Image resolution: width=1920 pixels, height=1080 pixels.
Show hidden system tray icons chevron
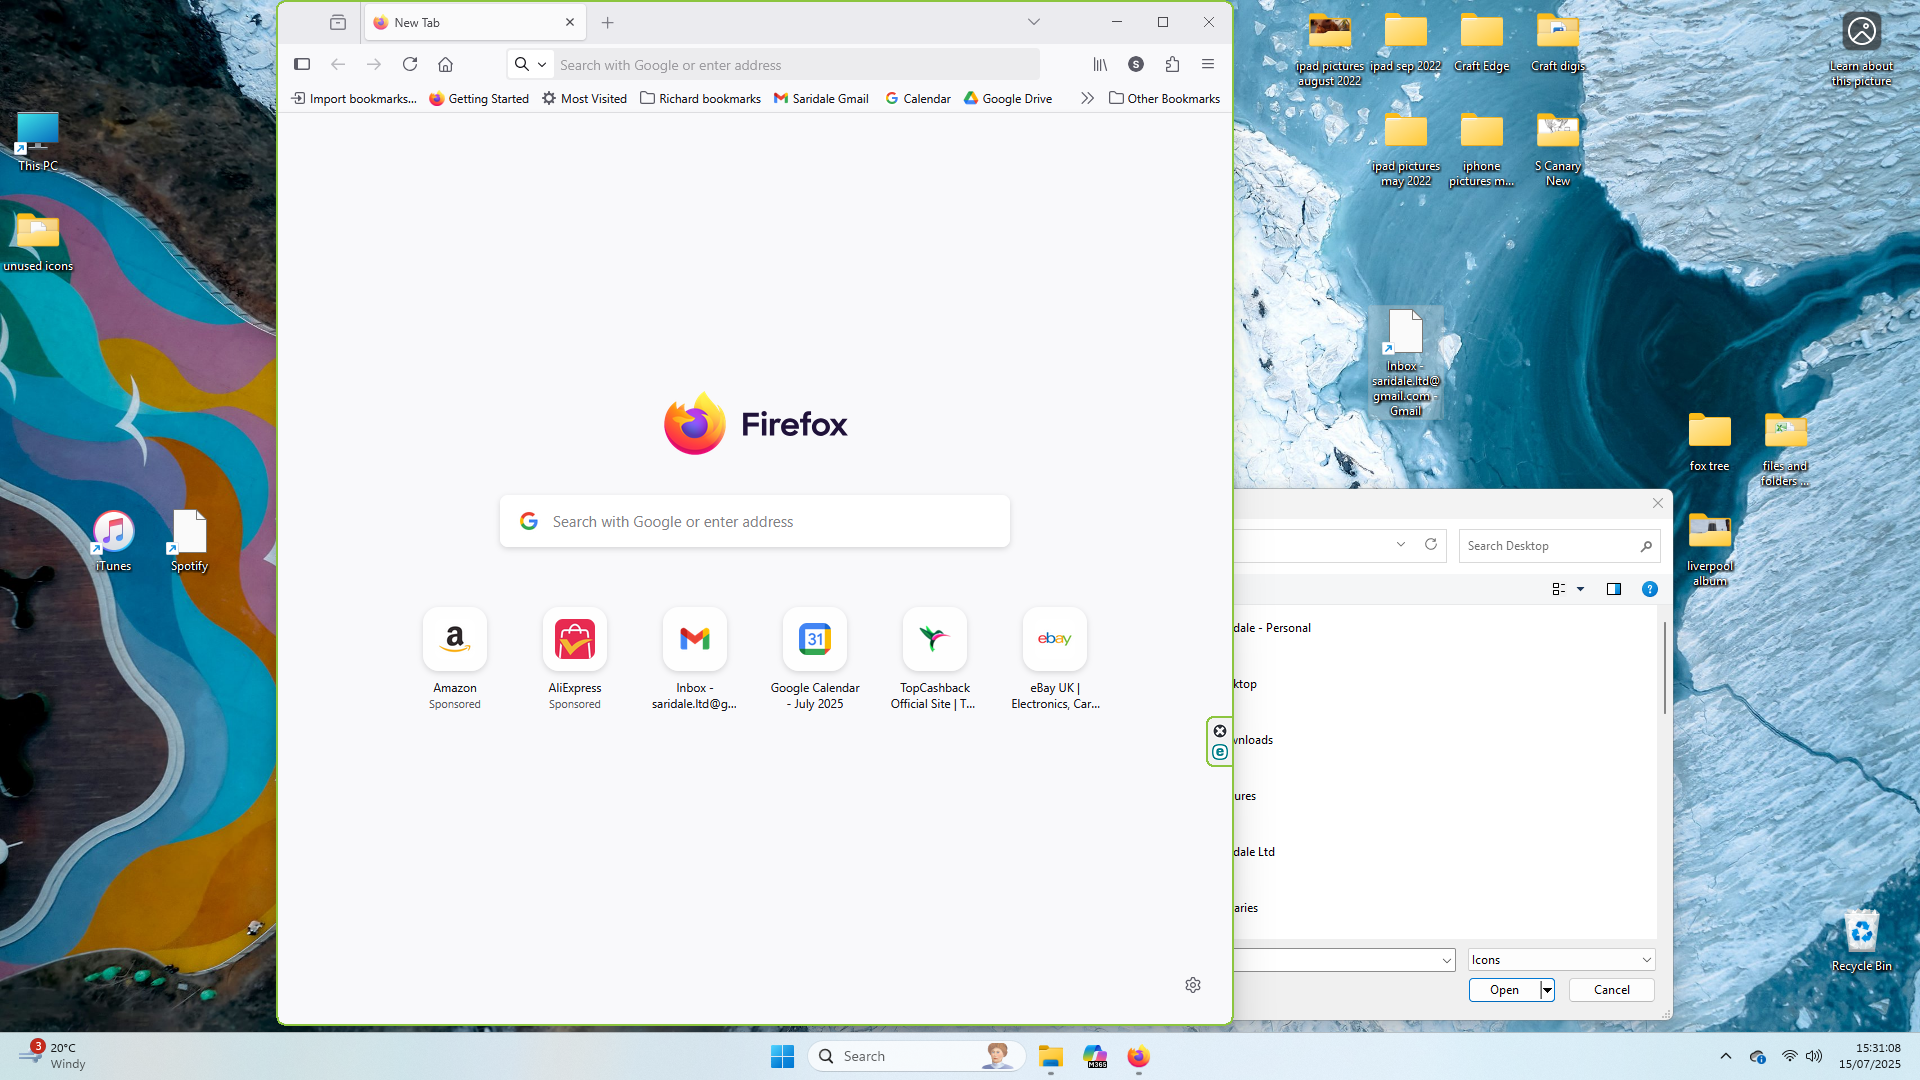1726,1056
